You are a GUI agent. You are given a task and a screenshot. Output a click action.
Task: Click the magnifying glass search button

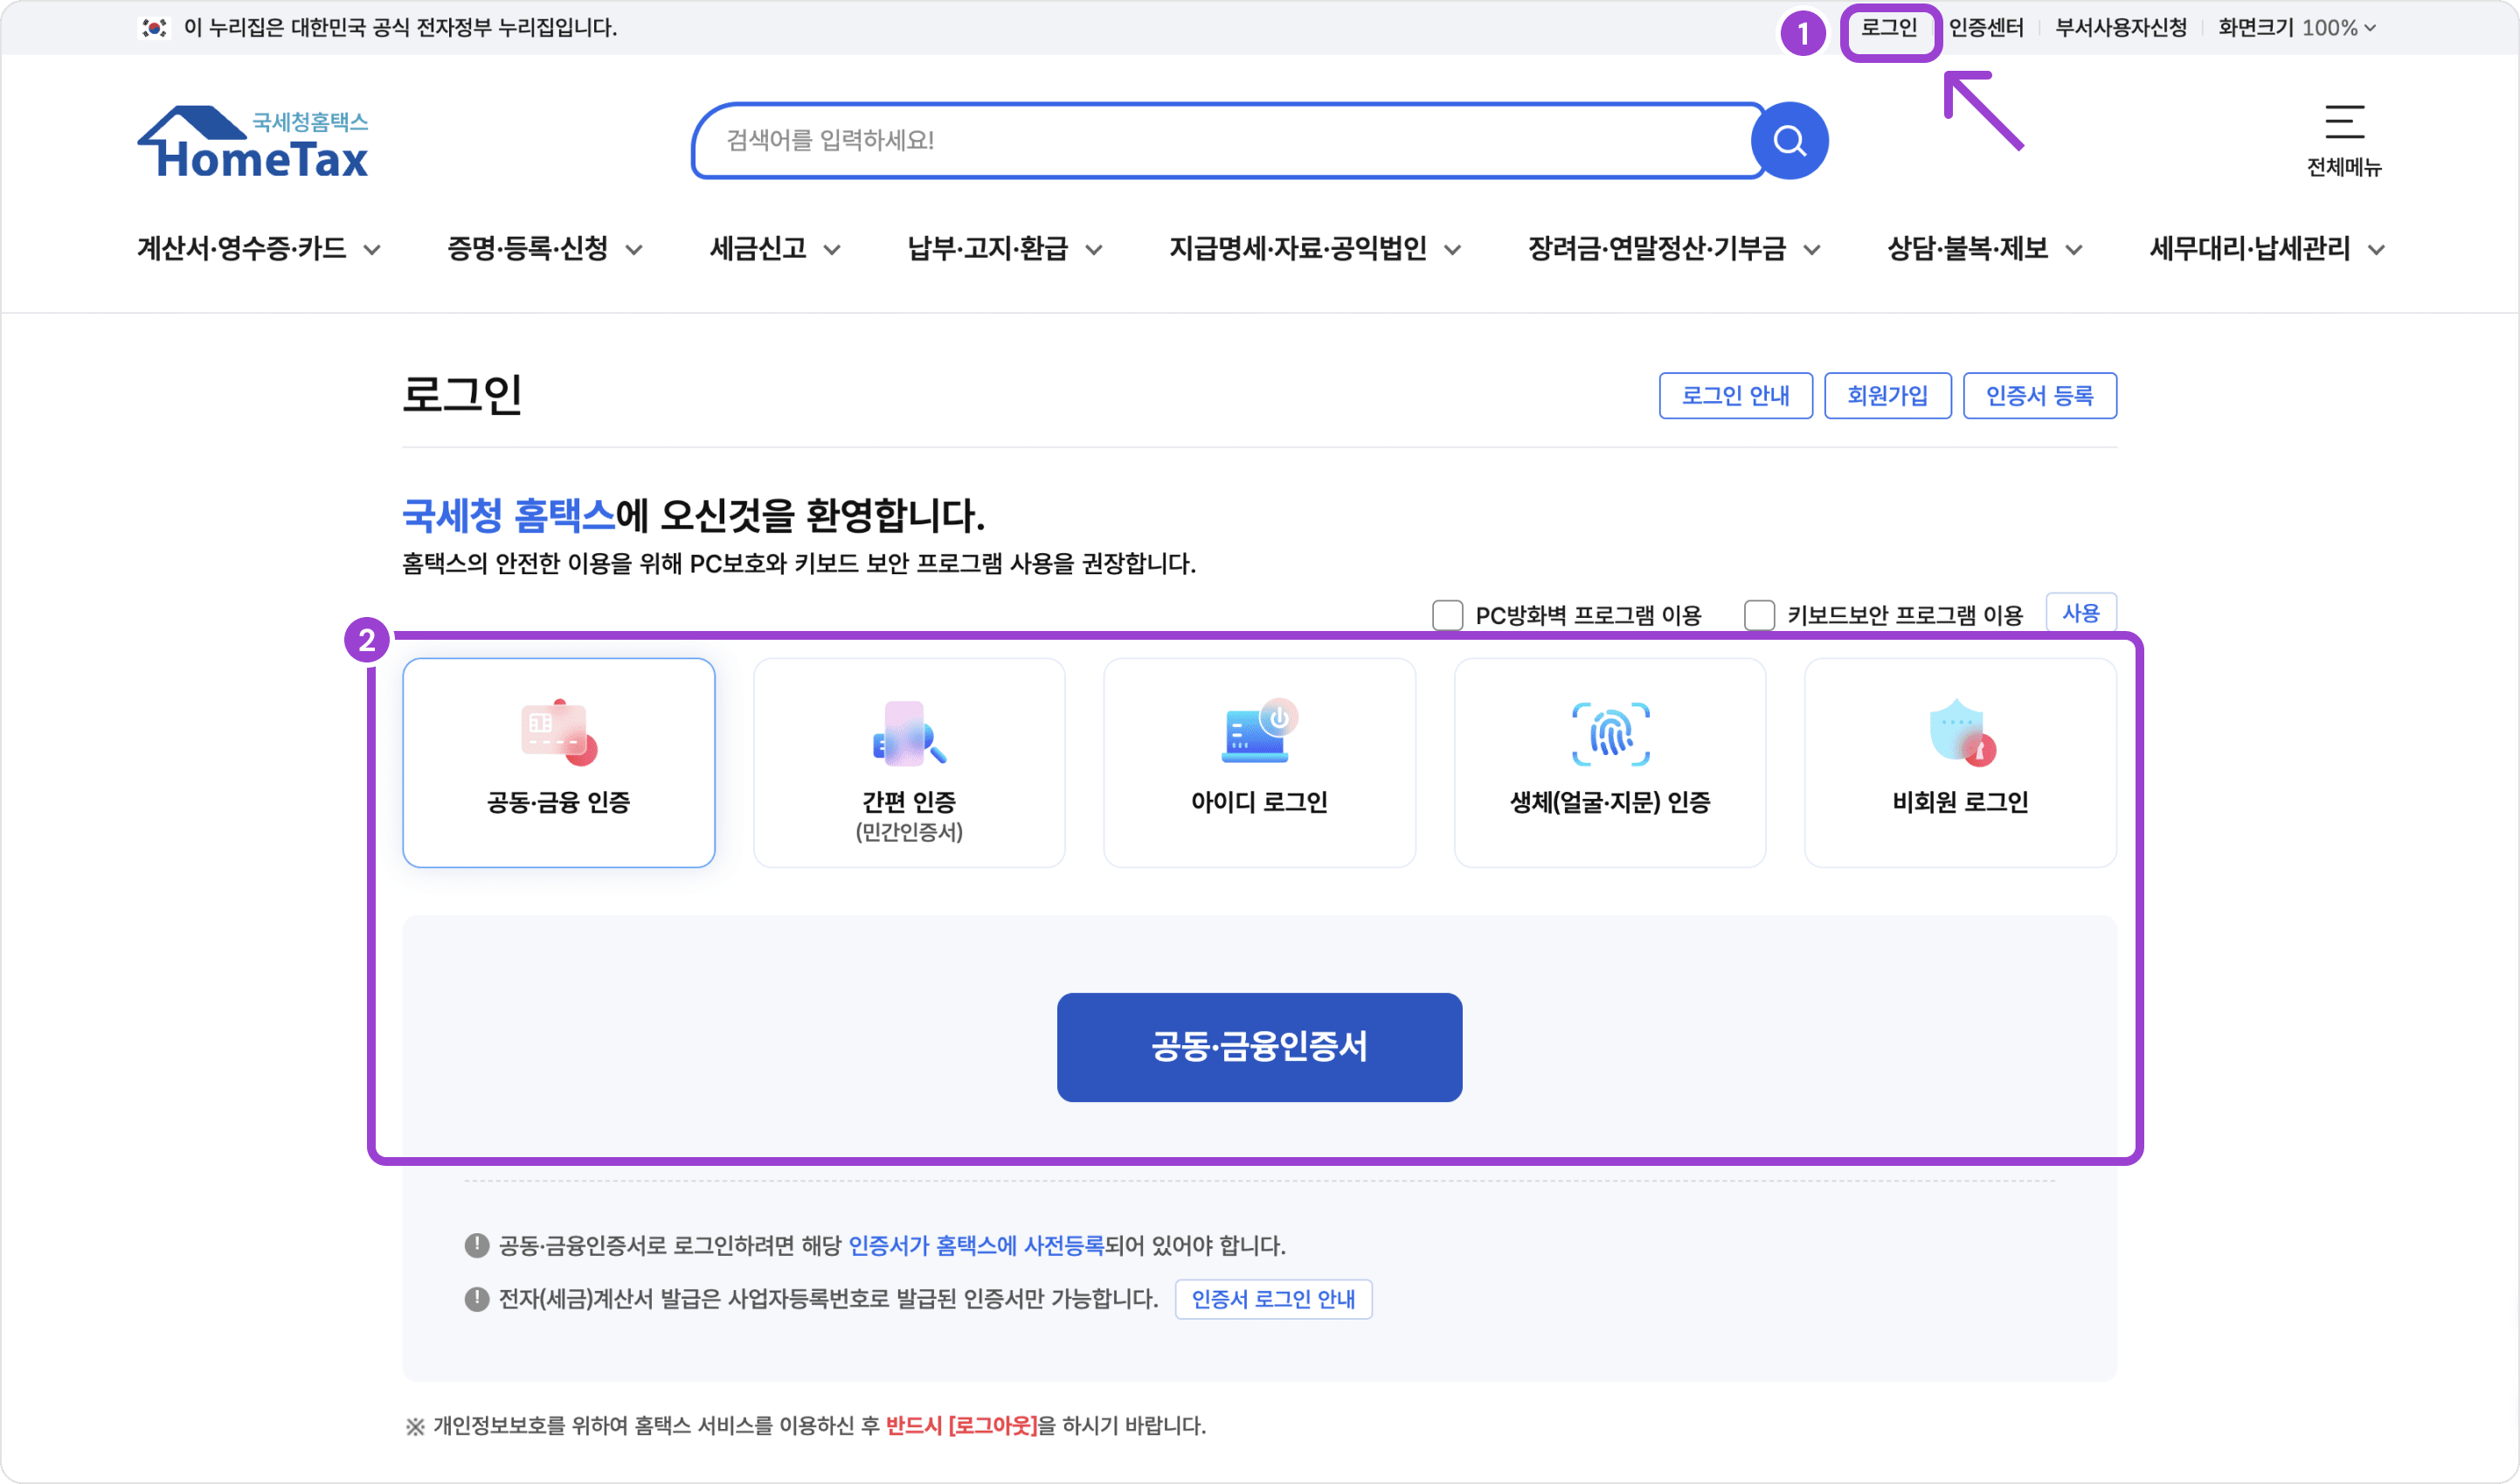pyautogui.click(x=1789, y=141)
